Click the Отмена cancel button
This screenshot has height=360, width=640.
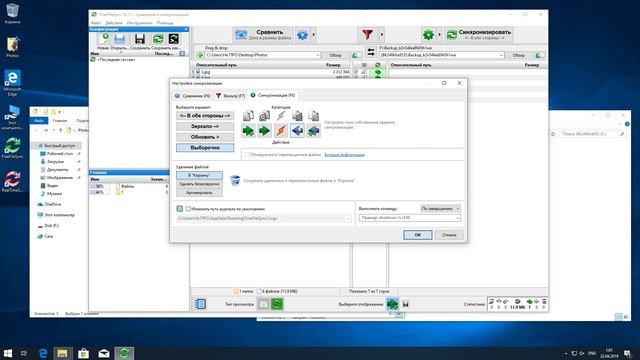coord(449,235)
